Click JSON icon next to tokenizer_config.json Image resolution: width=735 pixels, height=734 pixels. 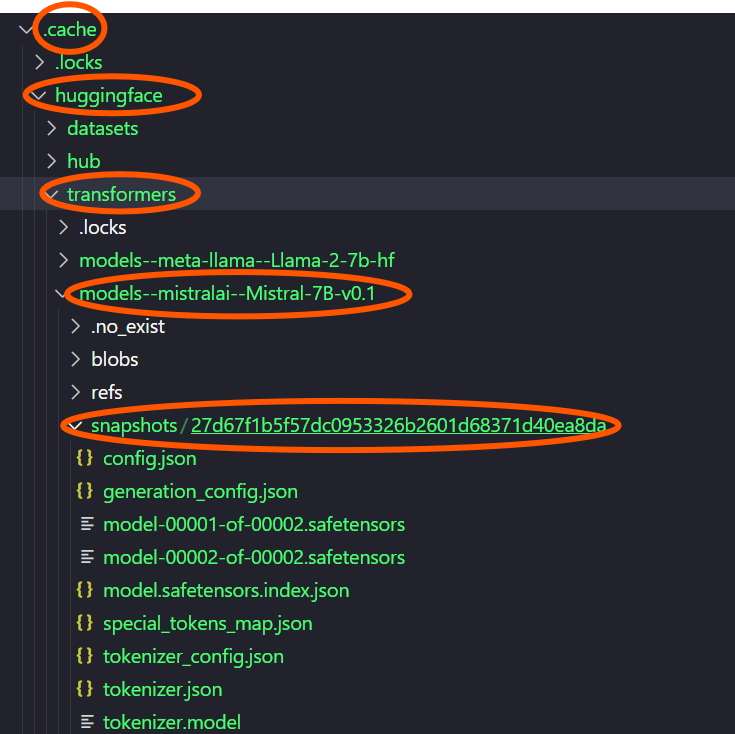pos(85,656)
